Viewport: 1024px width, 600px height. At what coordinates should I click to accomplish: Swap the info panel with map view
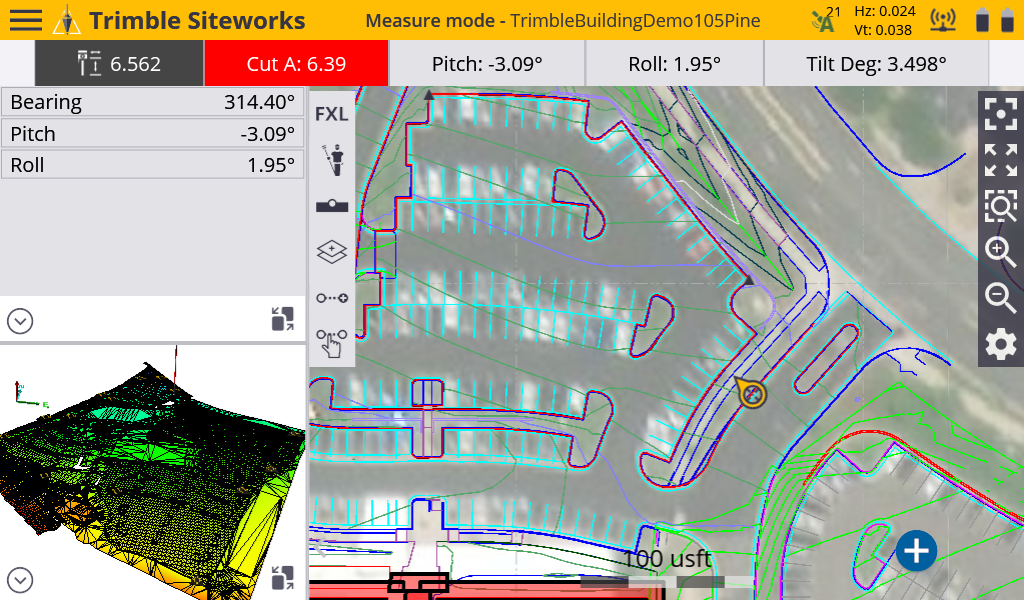(283, 320)
